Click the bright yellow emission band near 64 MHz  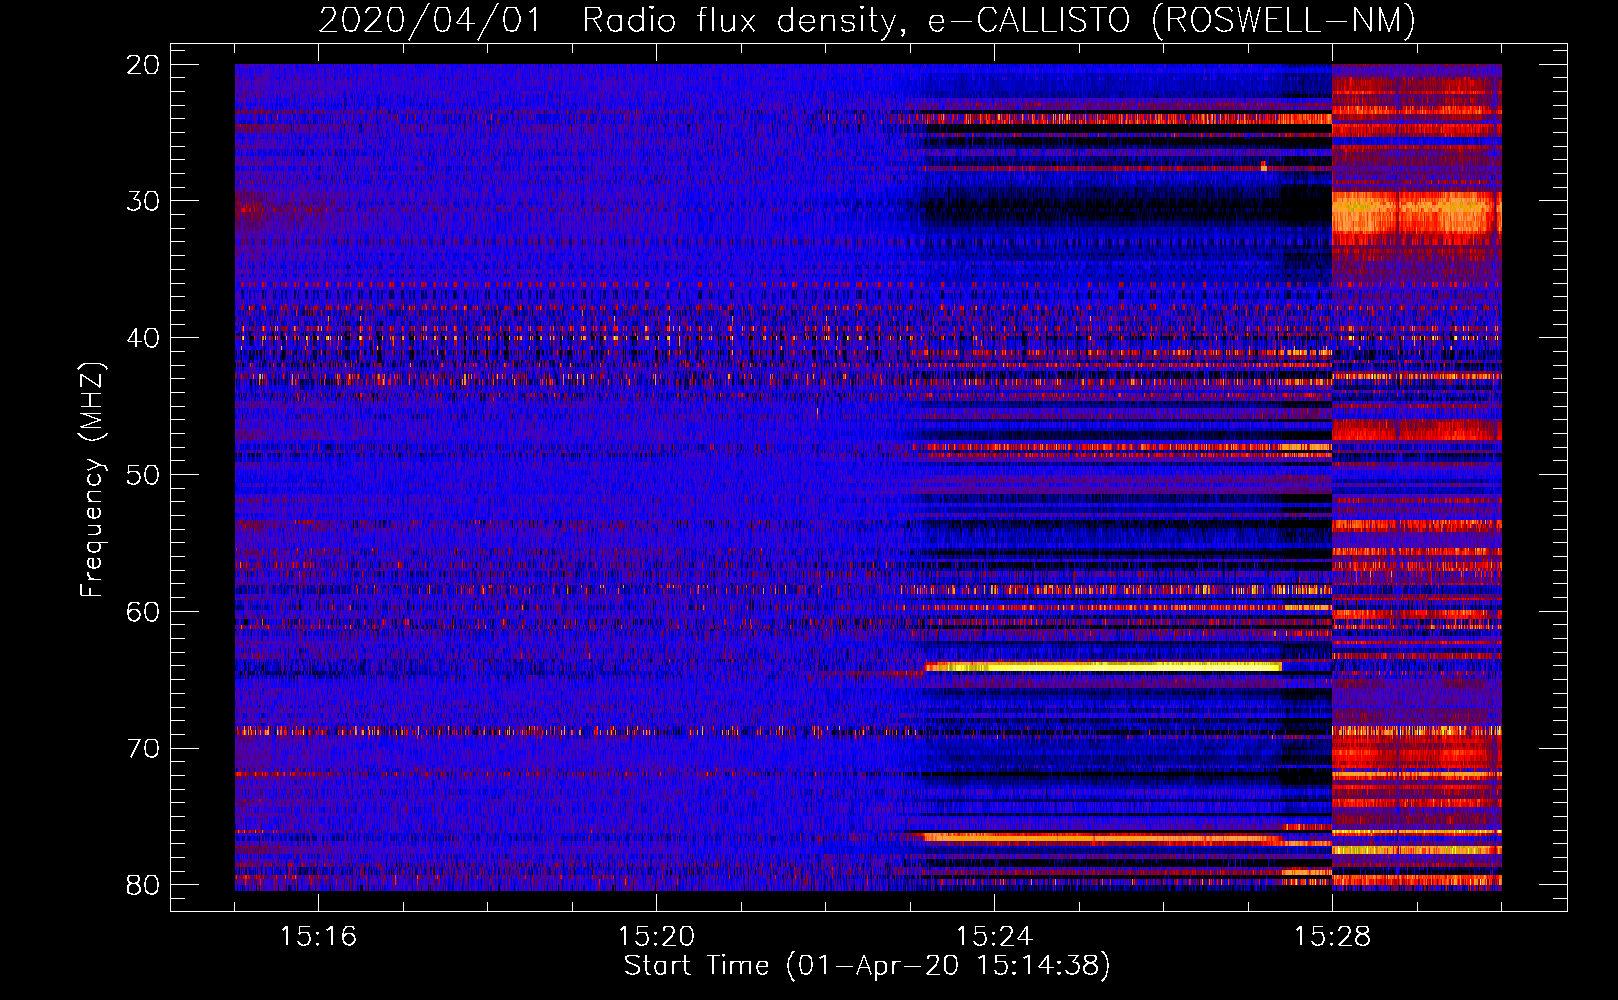pos(1103,667)
